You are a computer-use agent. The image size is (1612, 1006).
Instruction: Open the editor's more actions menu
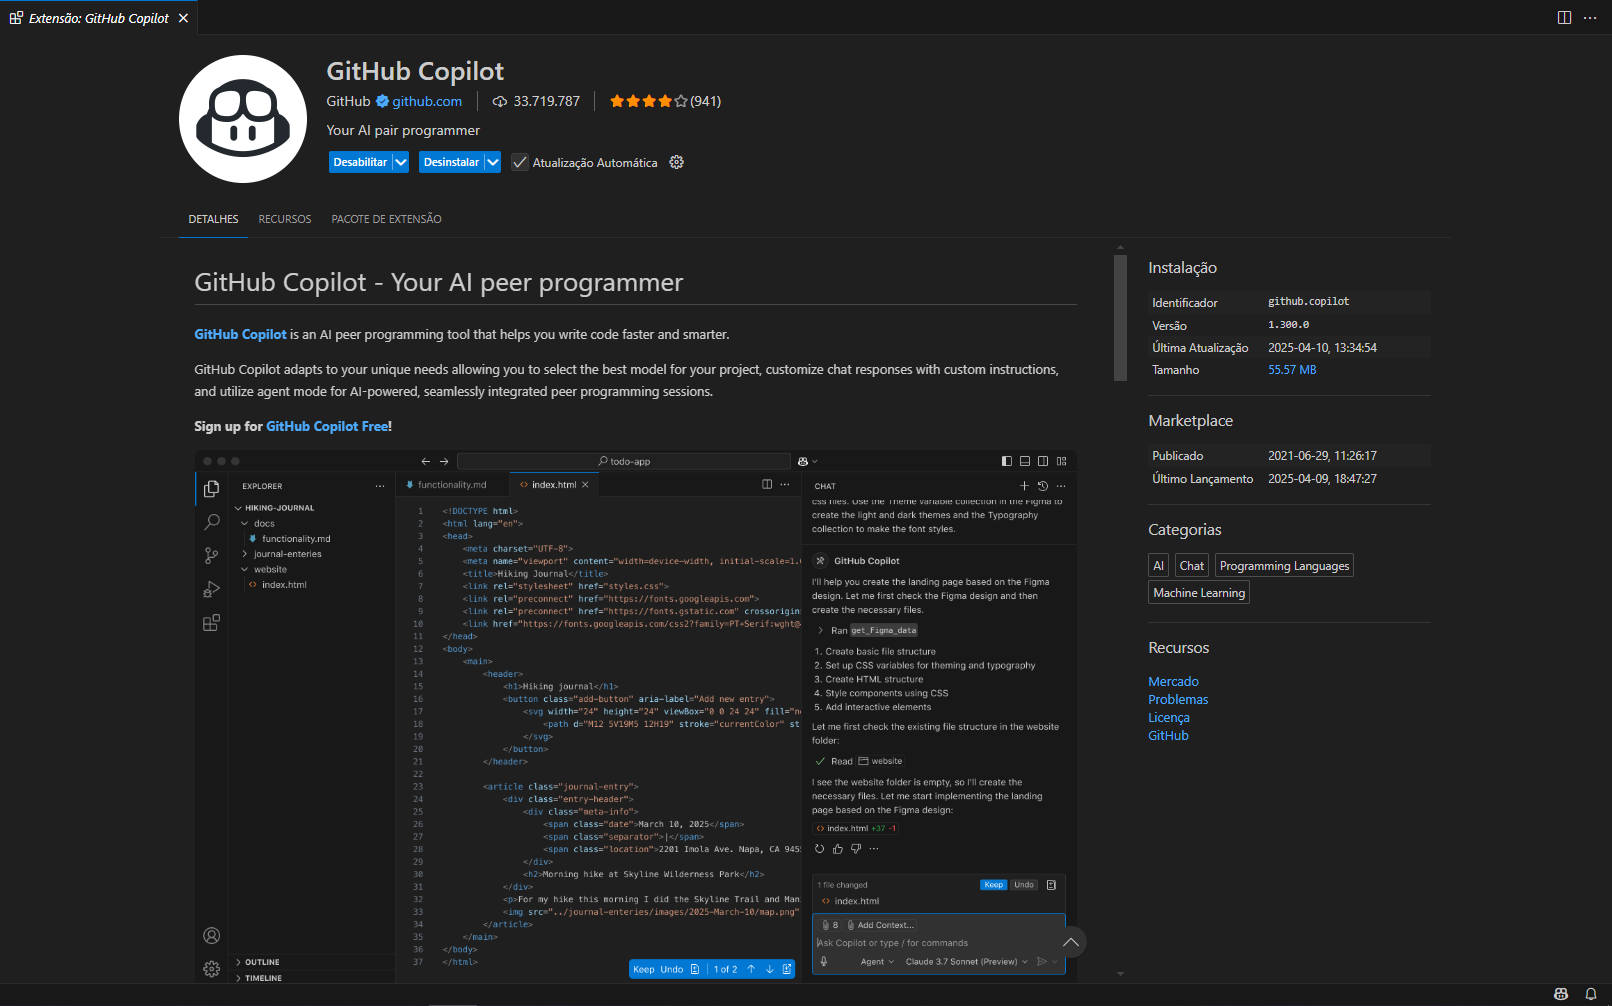(1590, 18)
